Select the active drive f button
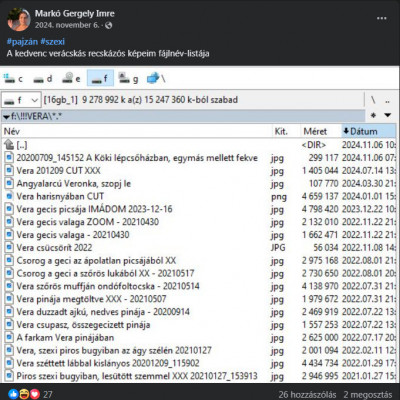The width and height of the screenshot is (400, 400). pyautogui.click(x=100, y=79)
